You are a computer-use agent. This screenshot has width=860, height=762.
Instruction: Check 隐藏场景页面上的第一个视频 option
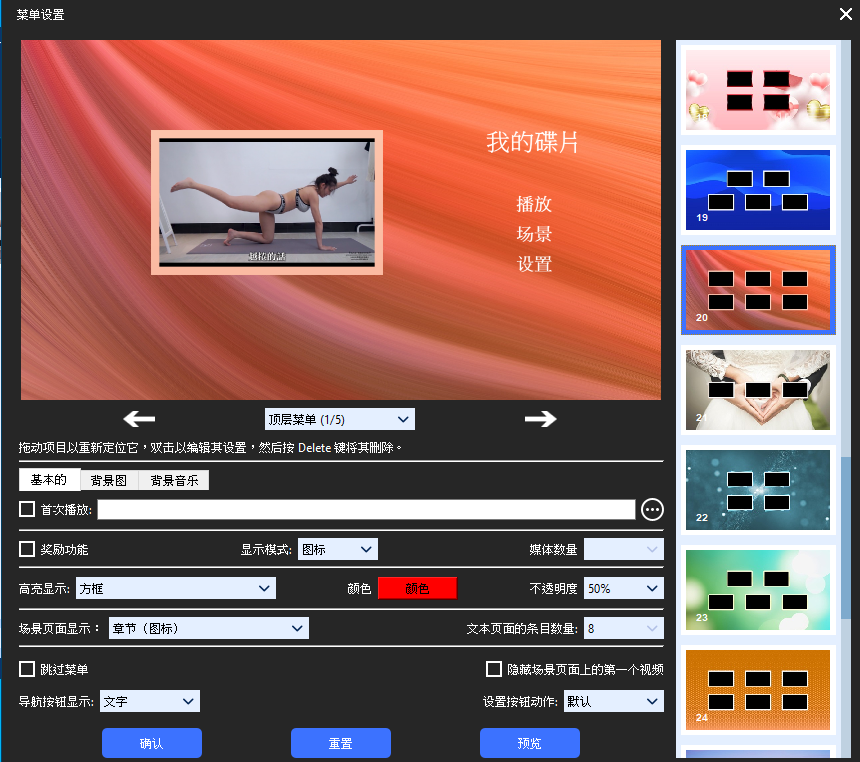493,669
